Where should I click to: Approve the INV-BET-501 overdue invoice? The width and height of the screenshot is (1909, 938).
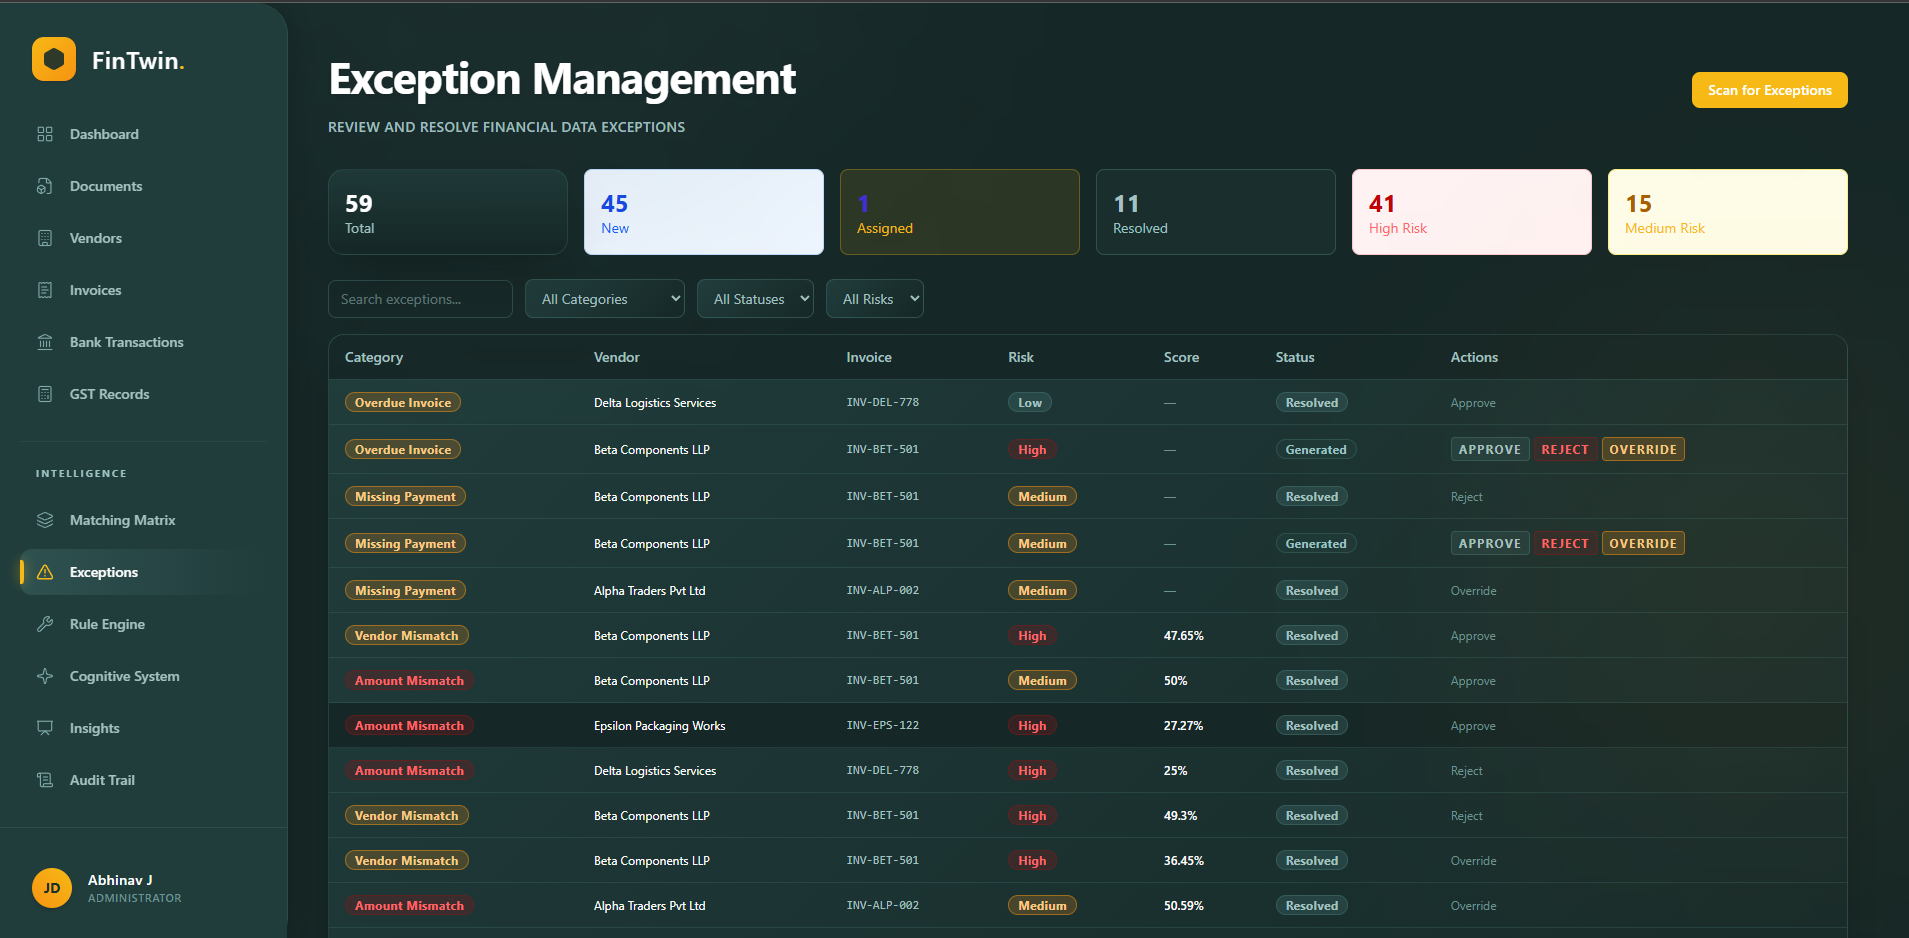click(x=1489, y=449)
